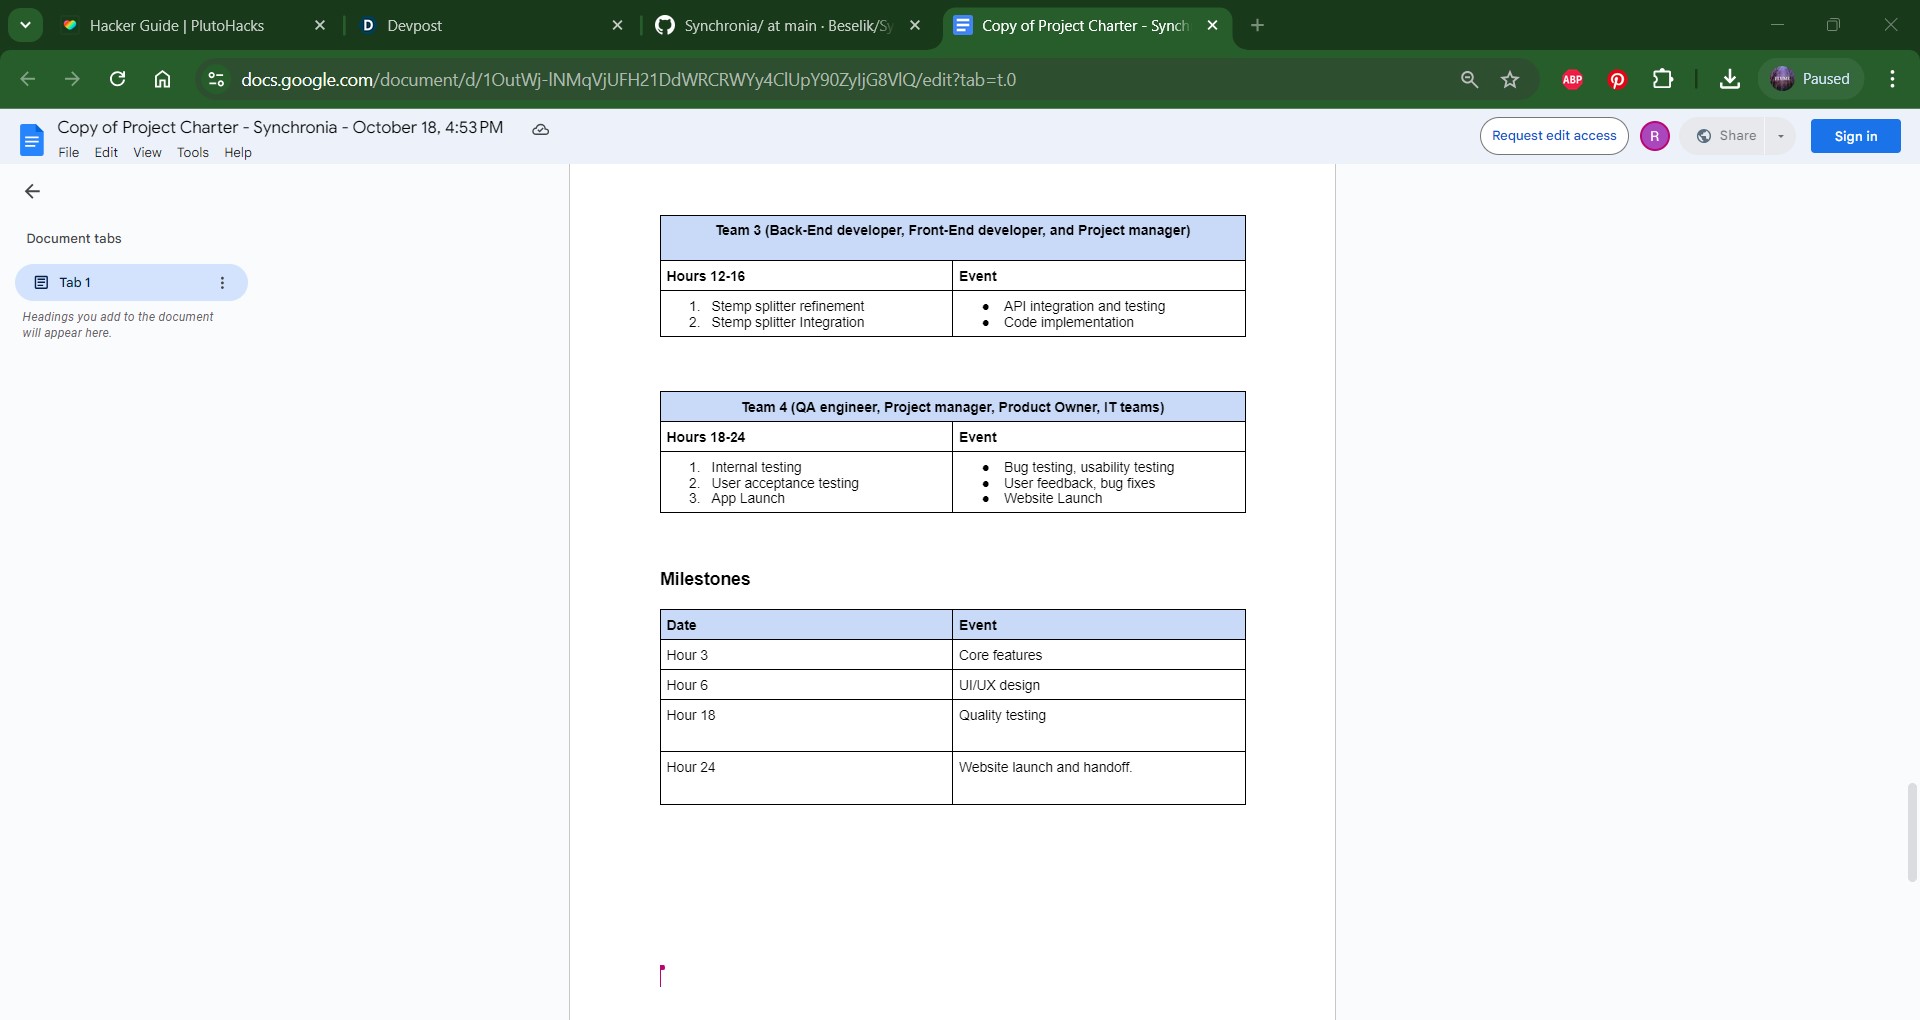Screen dimensions: 1920x1020
Task: Click the Pinterest extension icon
Action: coord(1617,79)
